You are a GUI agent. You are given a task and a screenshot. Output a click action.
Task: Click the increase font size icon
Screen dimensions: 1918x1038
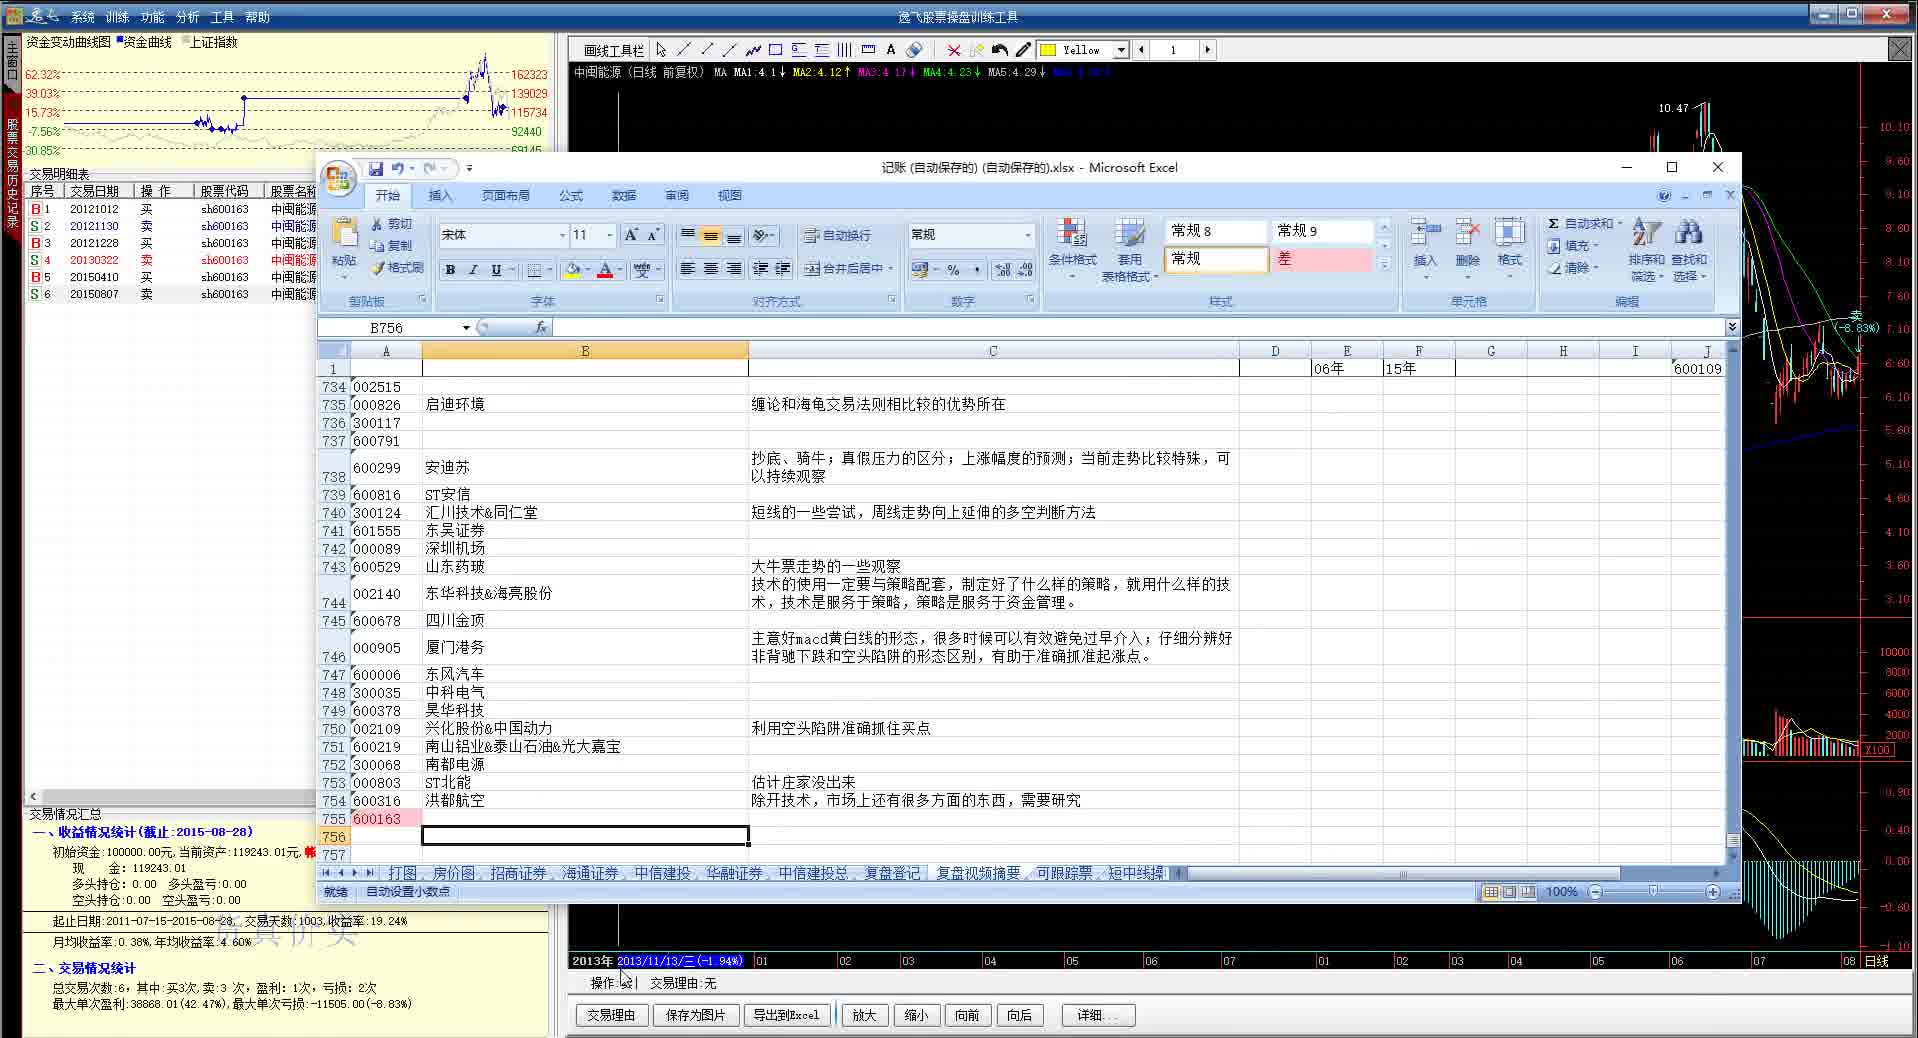[x=631, y=235]
